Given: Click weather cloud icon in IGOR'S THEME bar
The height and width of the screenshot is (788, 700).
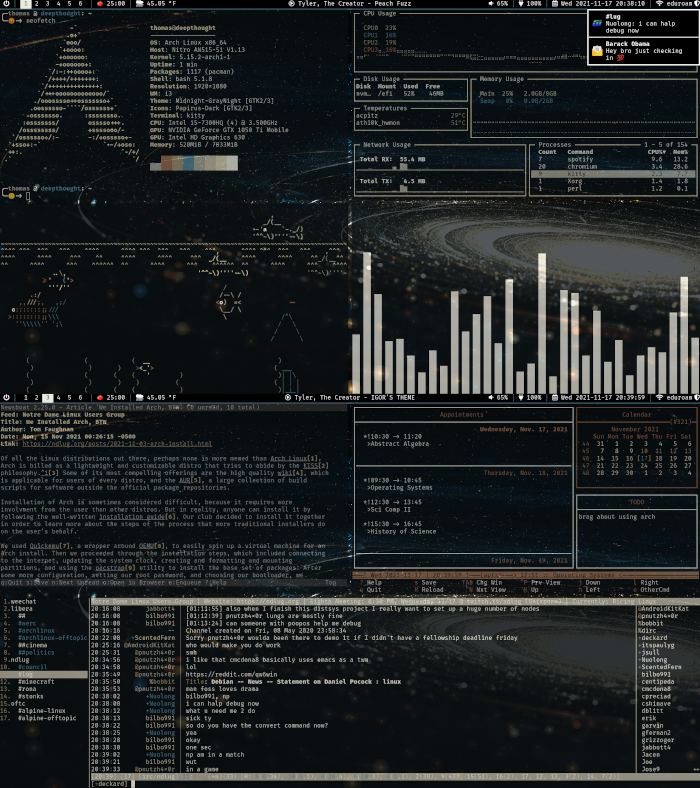Looking at the screenshot, I should tap(140, 398).
